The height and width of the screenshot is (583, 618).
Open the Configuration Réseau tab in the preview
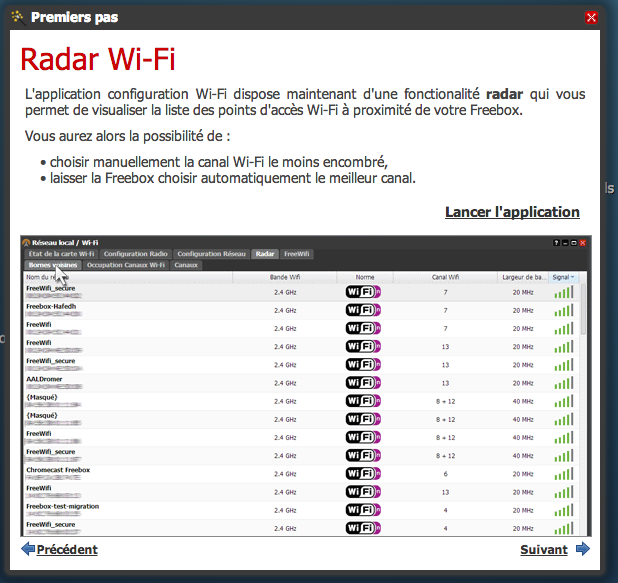(x=211, y=254)
